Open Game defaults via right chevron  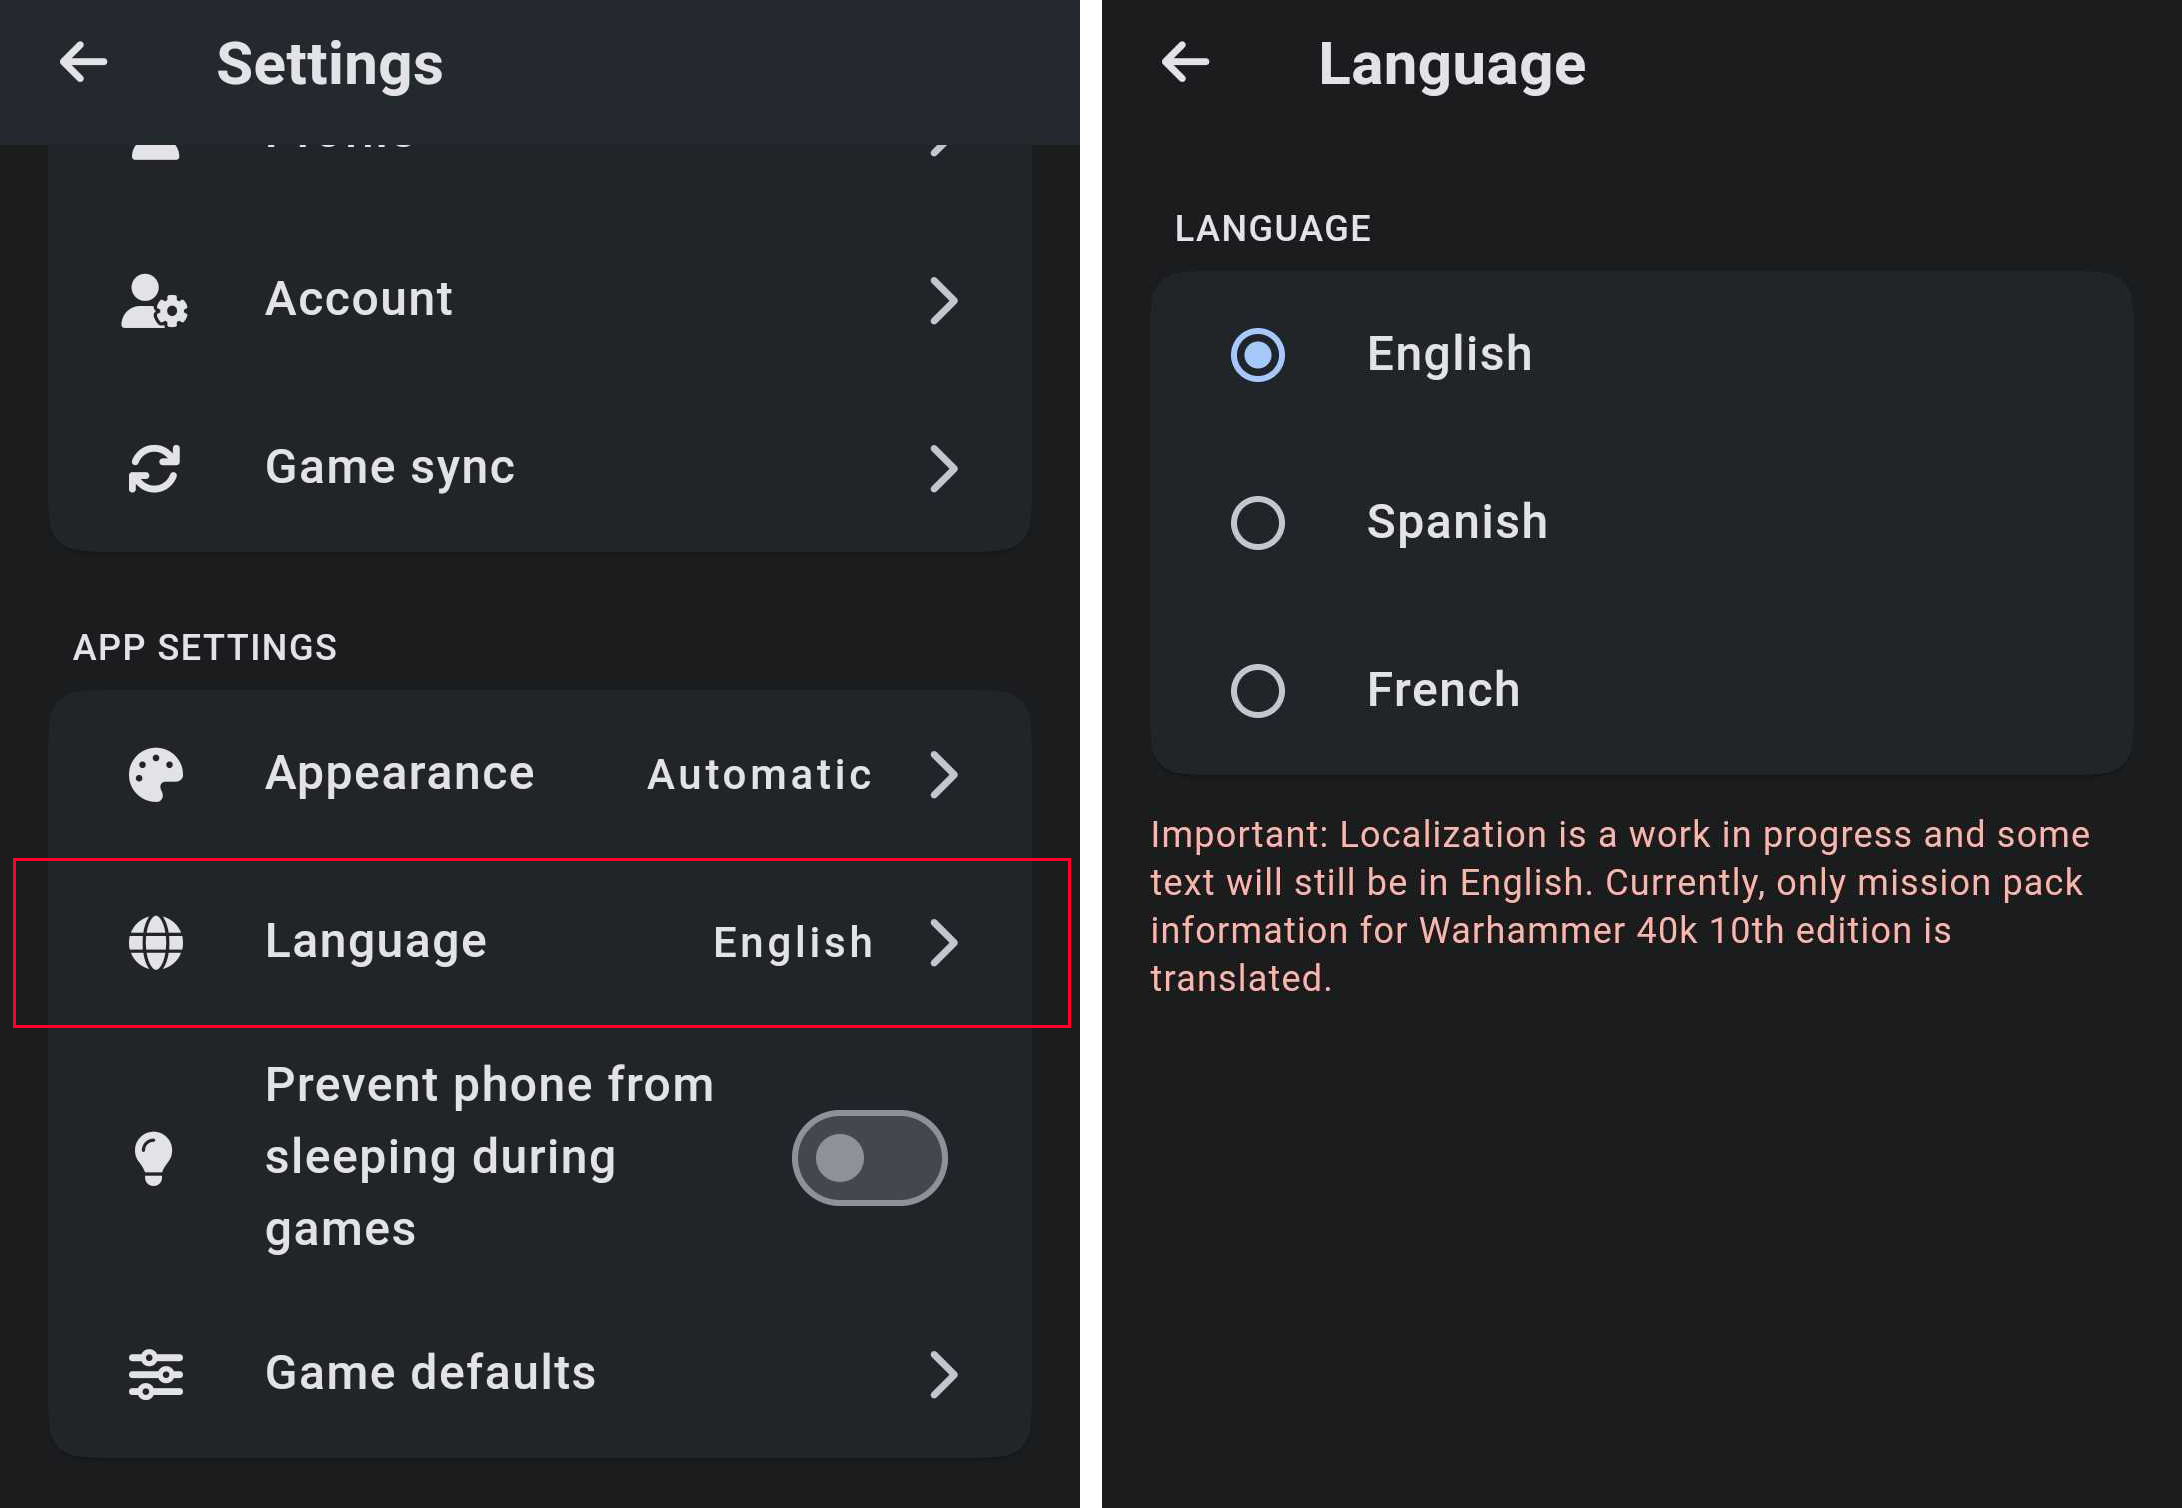(x=943, y=1374)
